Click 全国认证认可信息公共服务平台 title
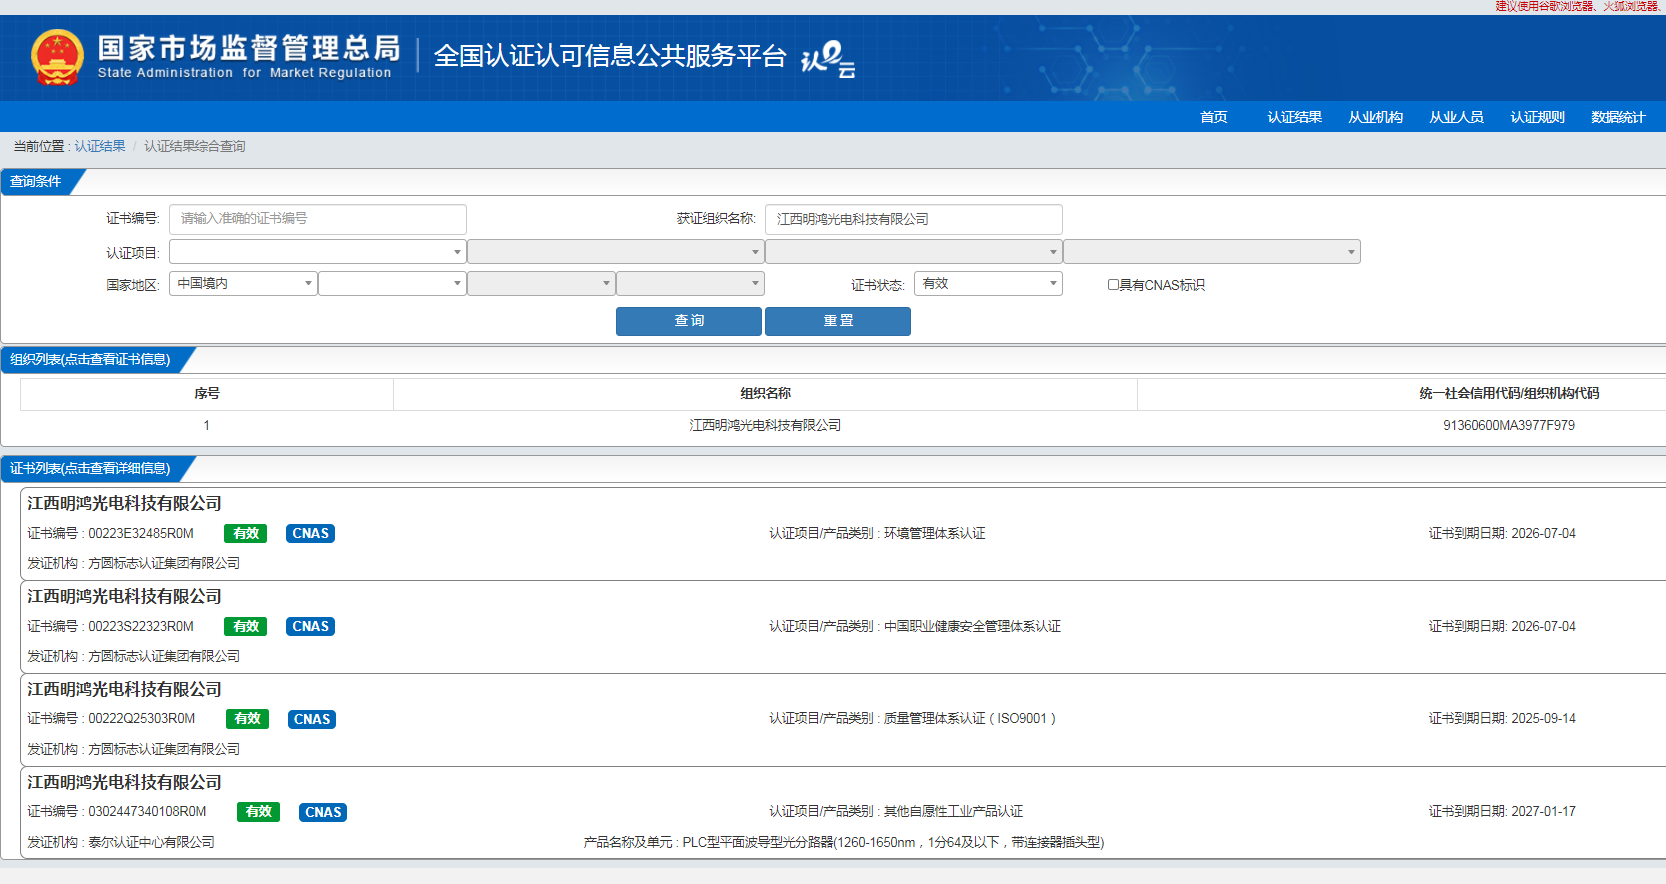Viewport: 1666px width, 884px height. coord(610,56)
